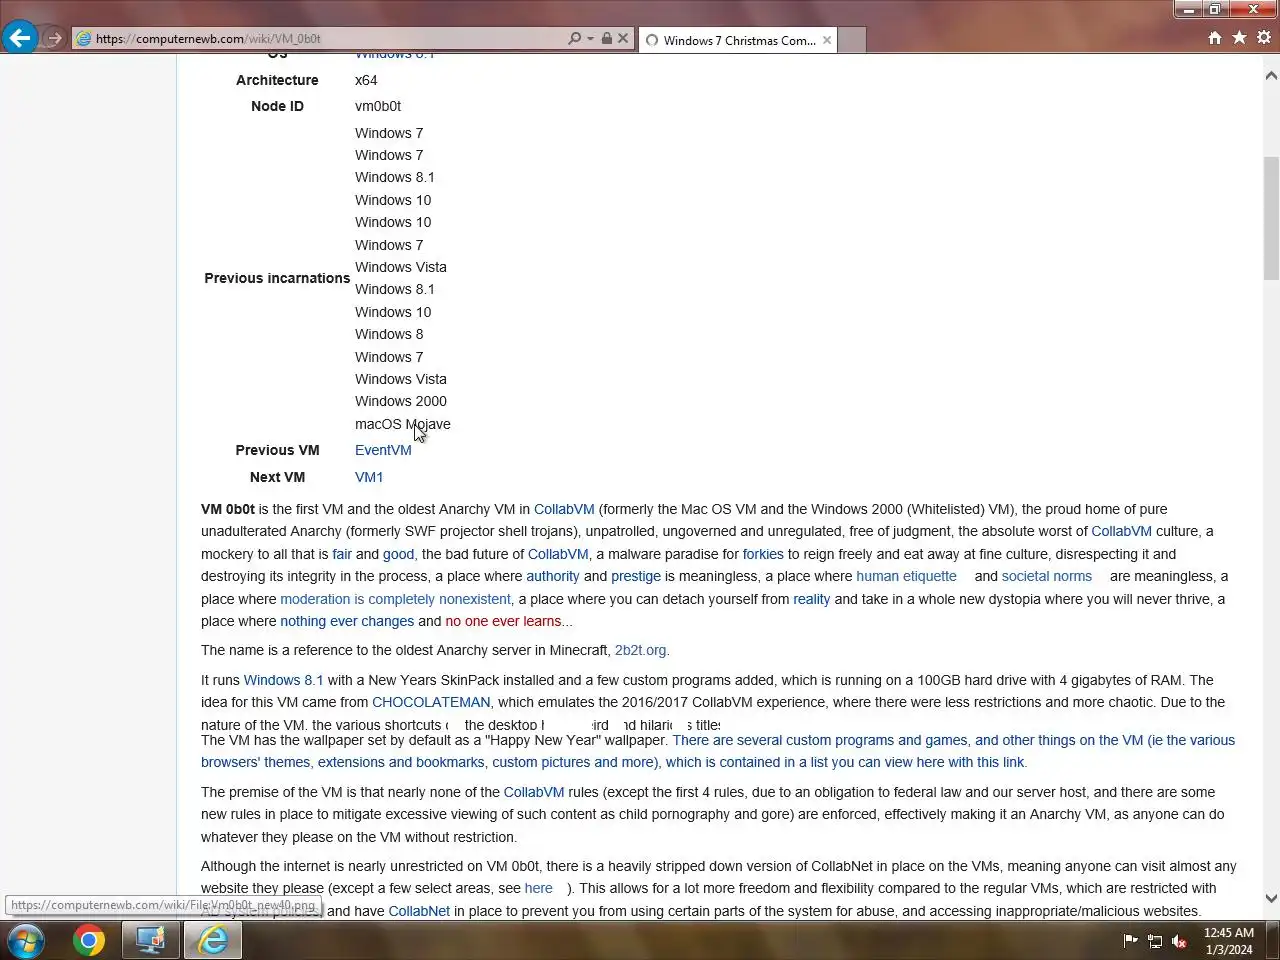Open the 'fair' link
Screen dimensions: 1280x960
(342, 554)
